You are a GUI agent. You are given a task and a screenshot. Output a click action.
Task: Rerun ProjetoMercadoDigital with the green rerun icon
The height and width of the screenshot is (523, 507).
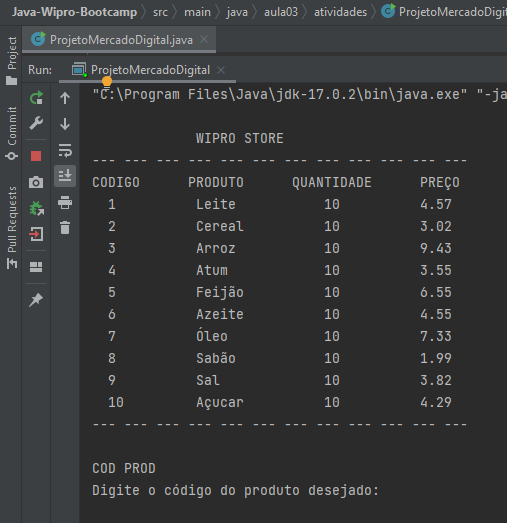pyautogui.click(x=36, y=98)
